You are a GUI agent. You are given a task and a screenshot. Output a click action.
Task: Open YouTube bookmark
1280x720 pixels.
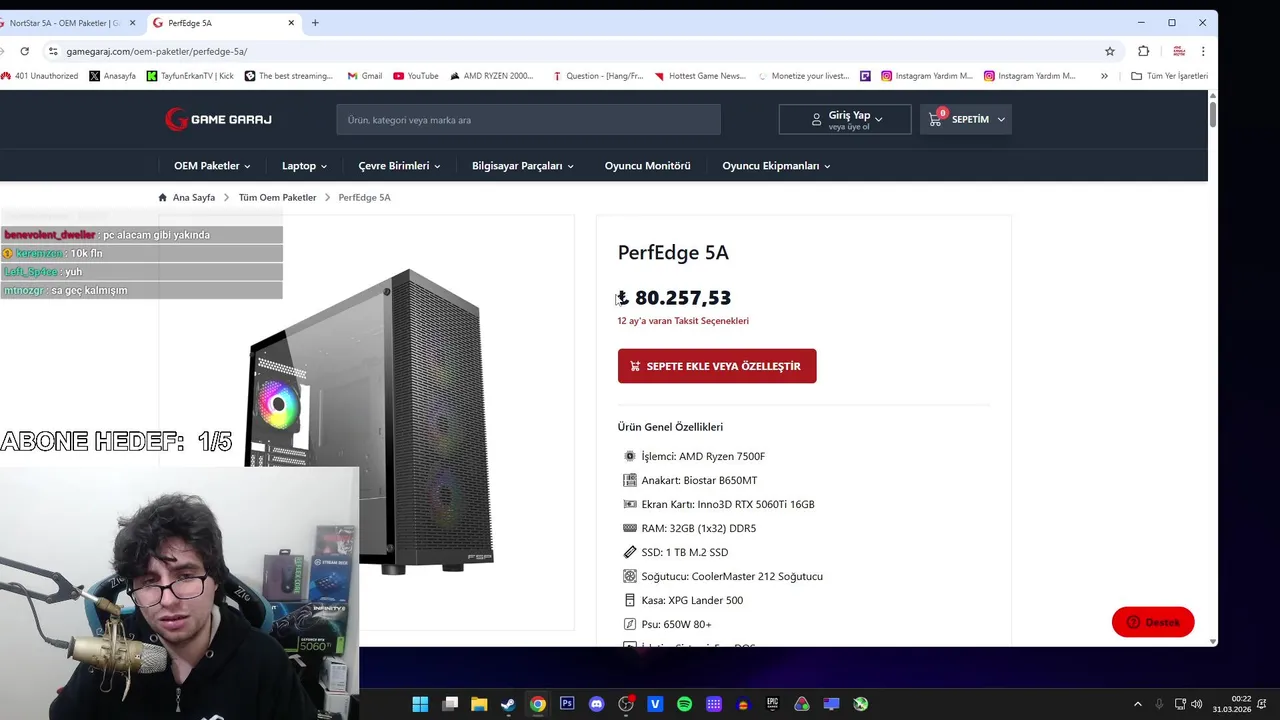click(415, 76)
